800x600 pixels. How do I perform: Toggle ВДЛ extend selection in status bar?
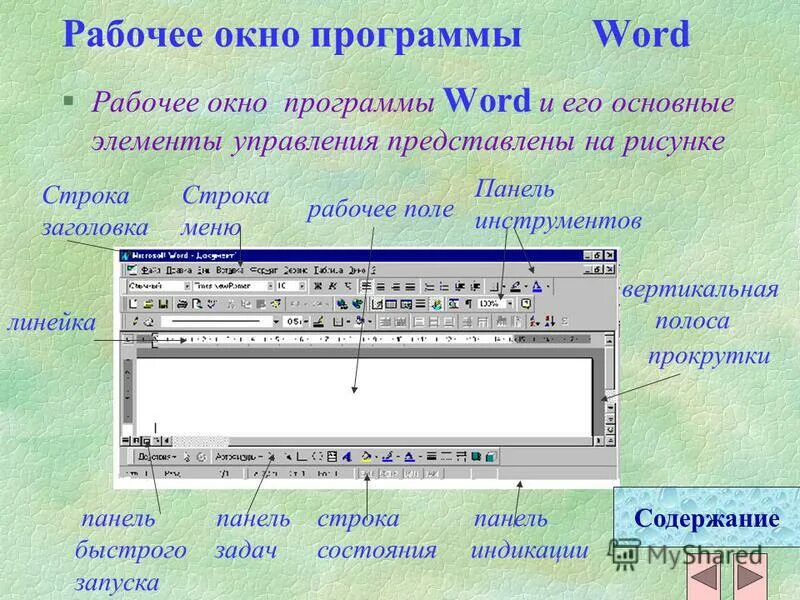412,474
